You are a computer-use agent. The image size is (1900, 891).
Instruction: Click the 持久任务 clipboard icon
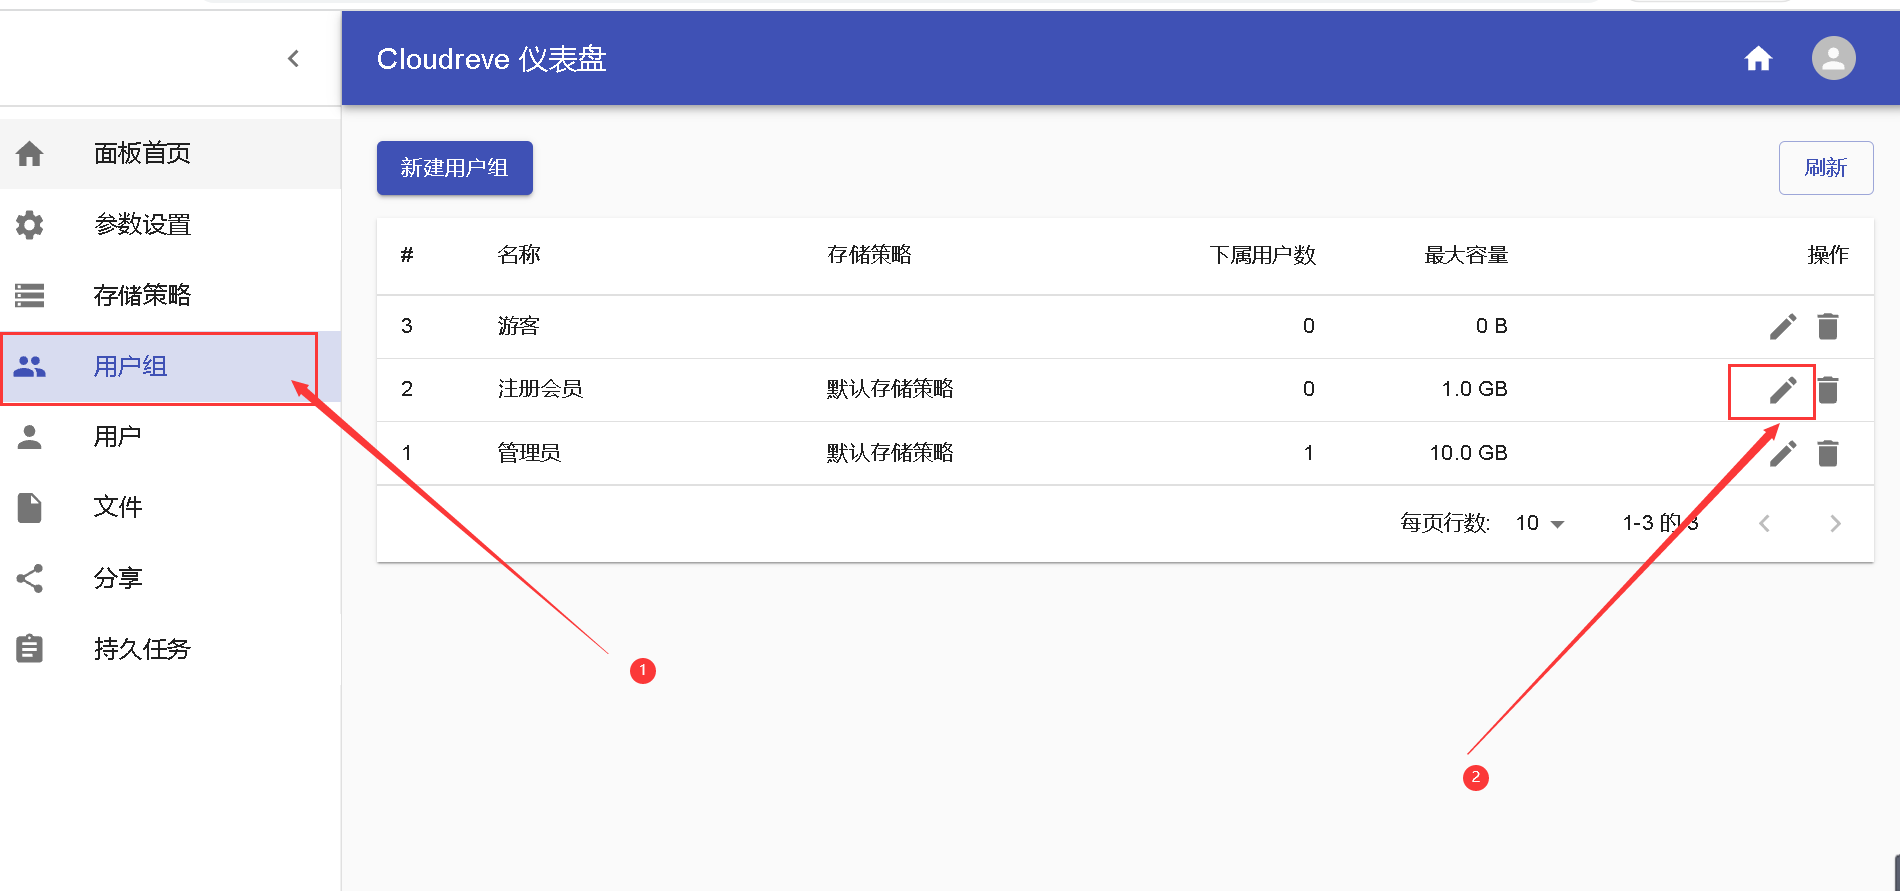tap(30, 649)
